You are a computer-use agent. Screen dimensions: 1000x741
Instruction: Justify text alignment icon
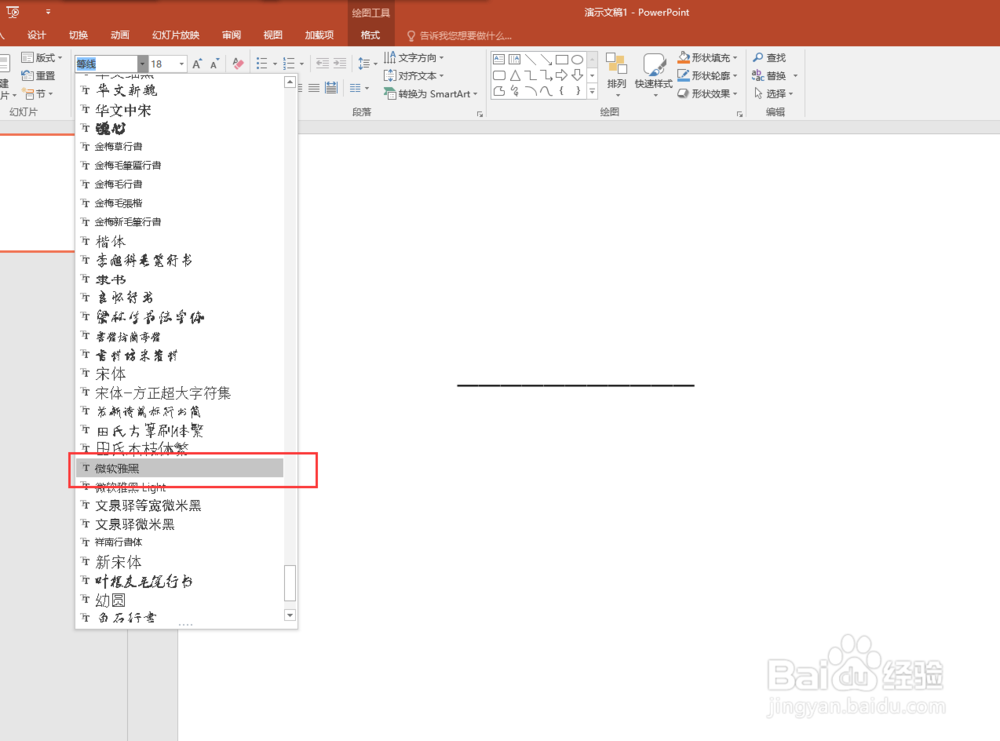pyautogui.click(x=314, y=88)
